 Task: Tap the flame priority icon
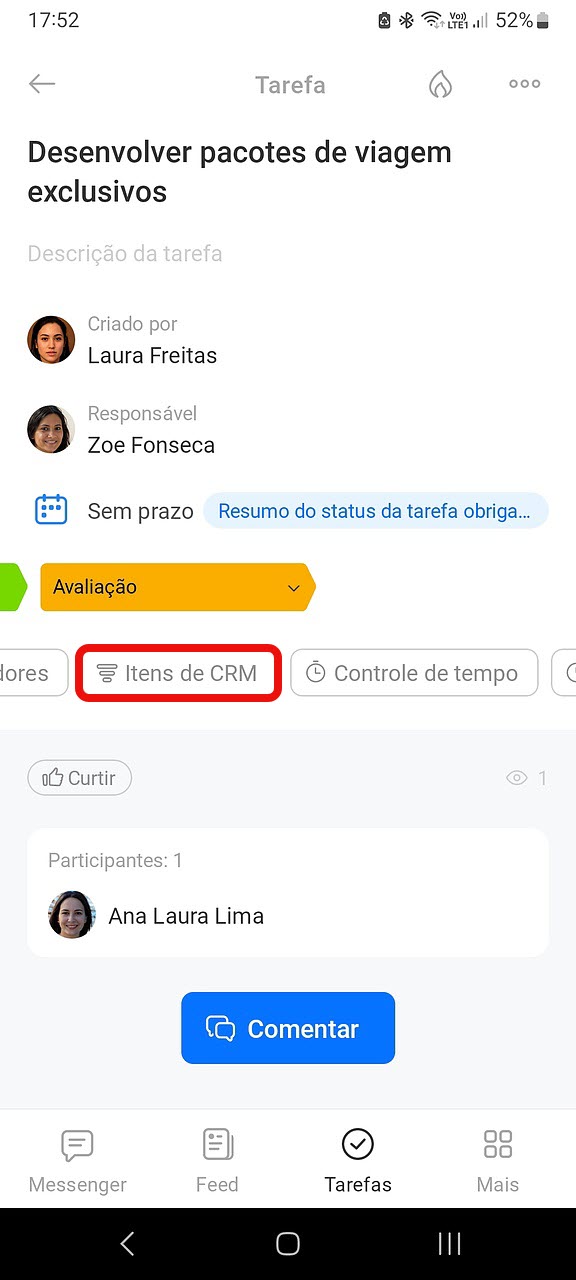click(440, 85)
